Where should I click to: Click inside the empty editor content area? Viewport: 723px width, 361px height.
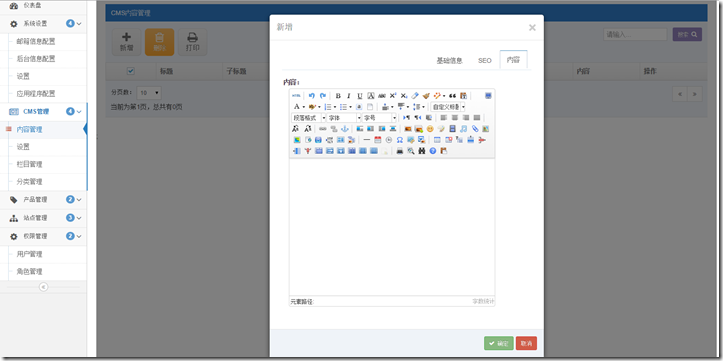[x=392, y=227]
